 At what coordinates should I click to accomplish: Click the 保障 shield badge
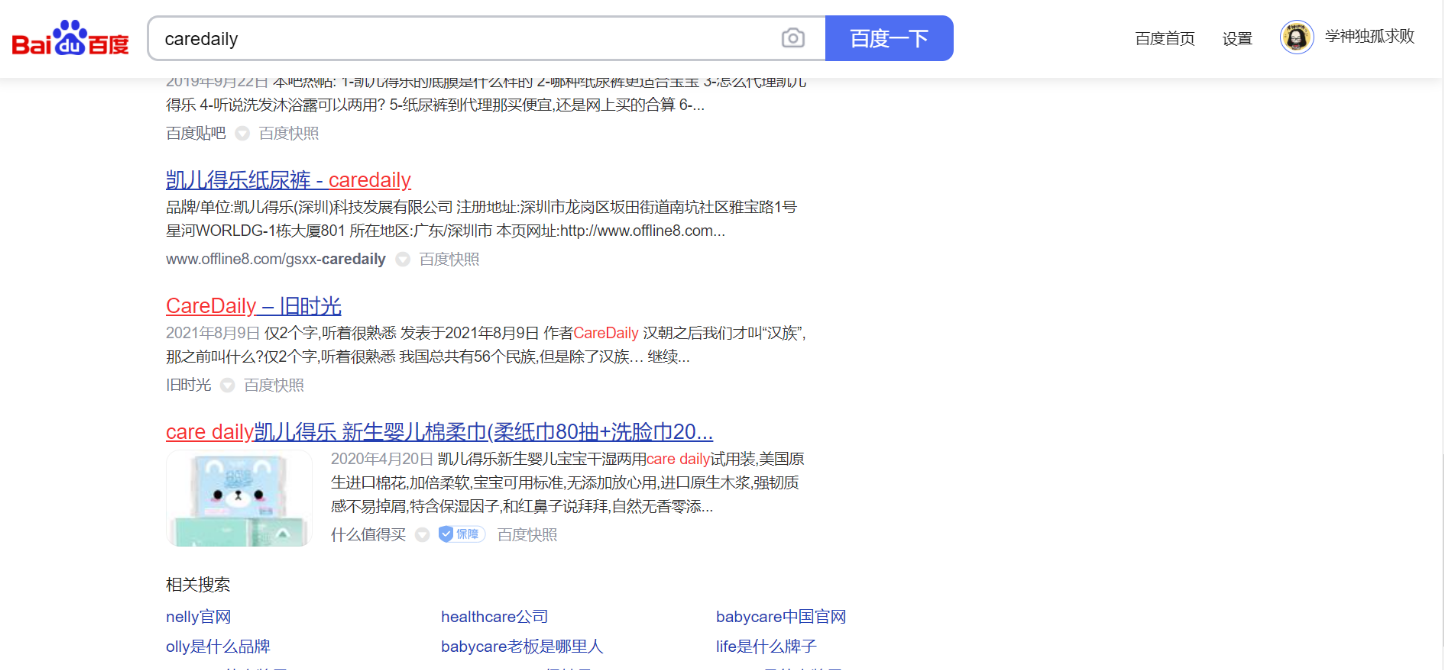(x=462, y=534)
